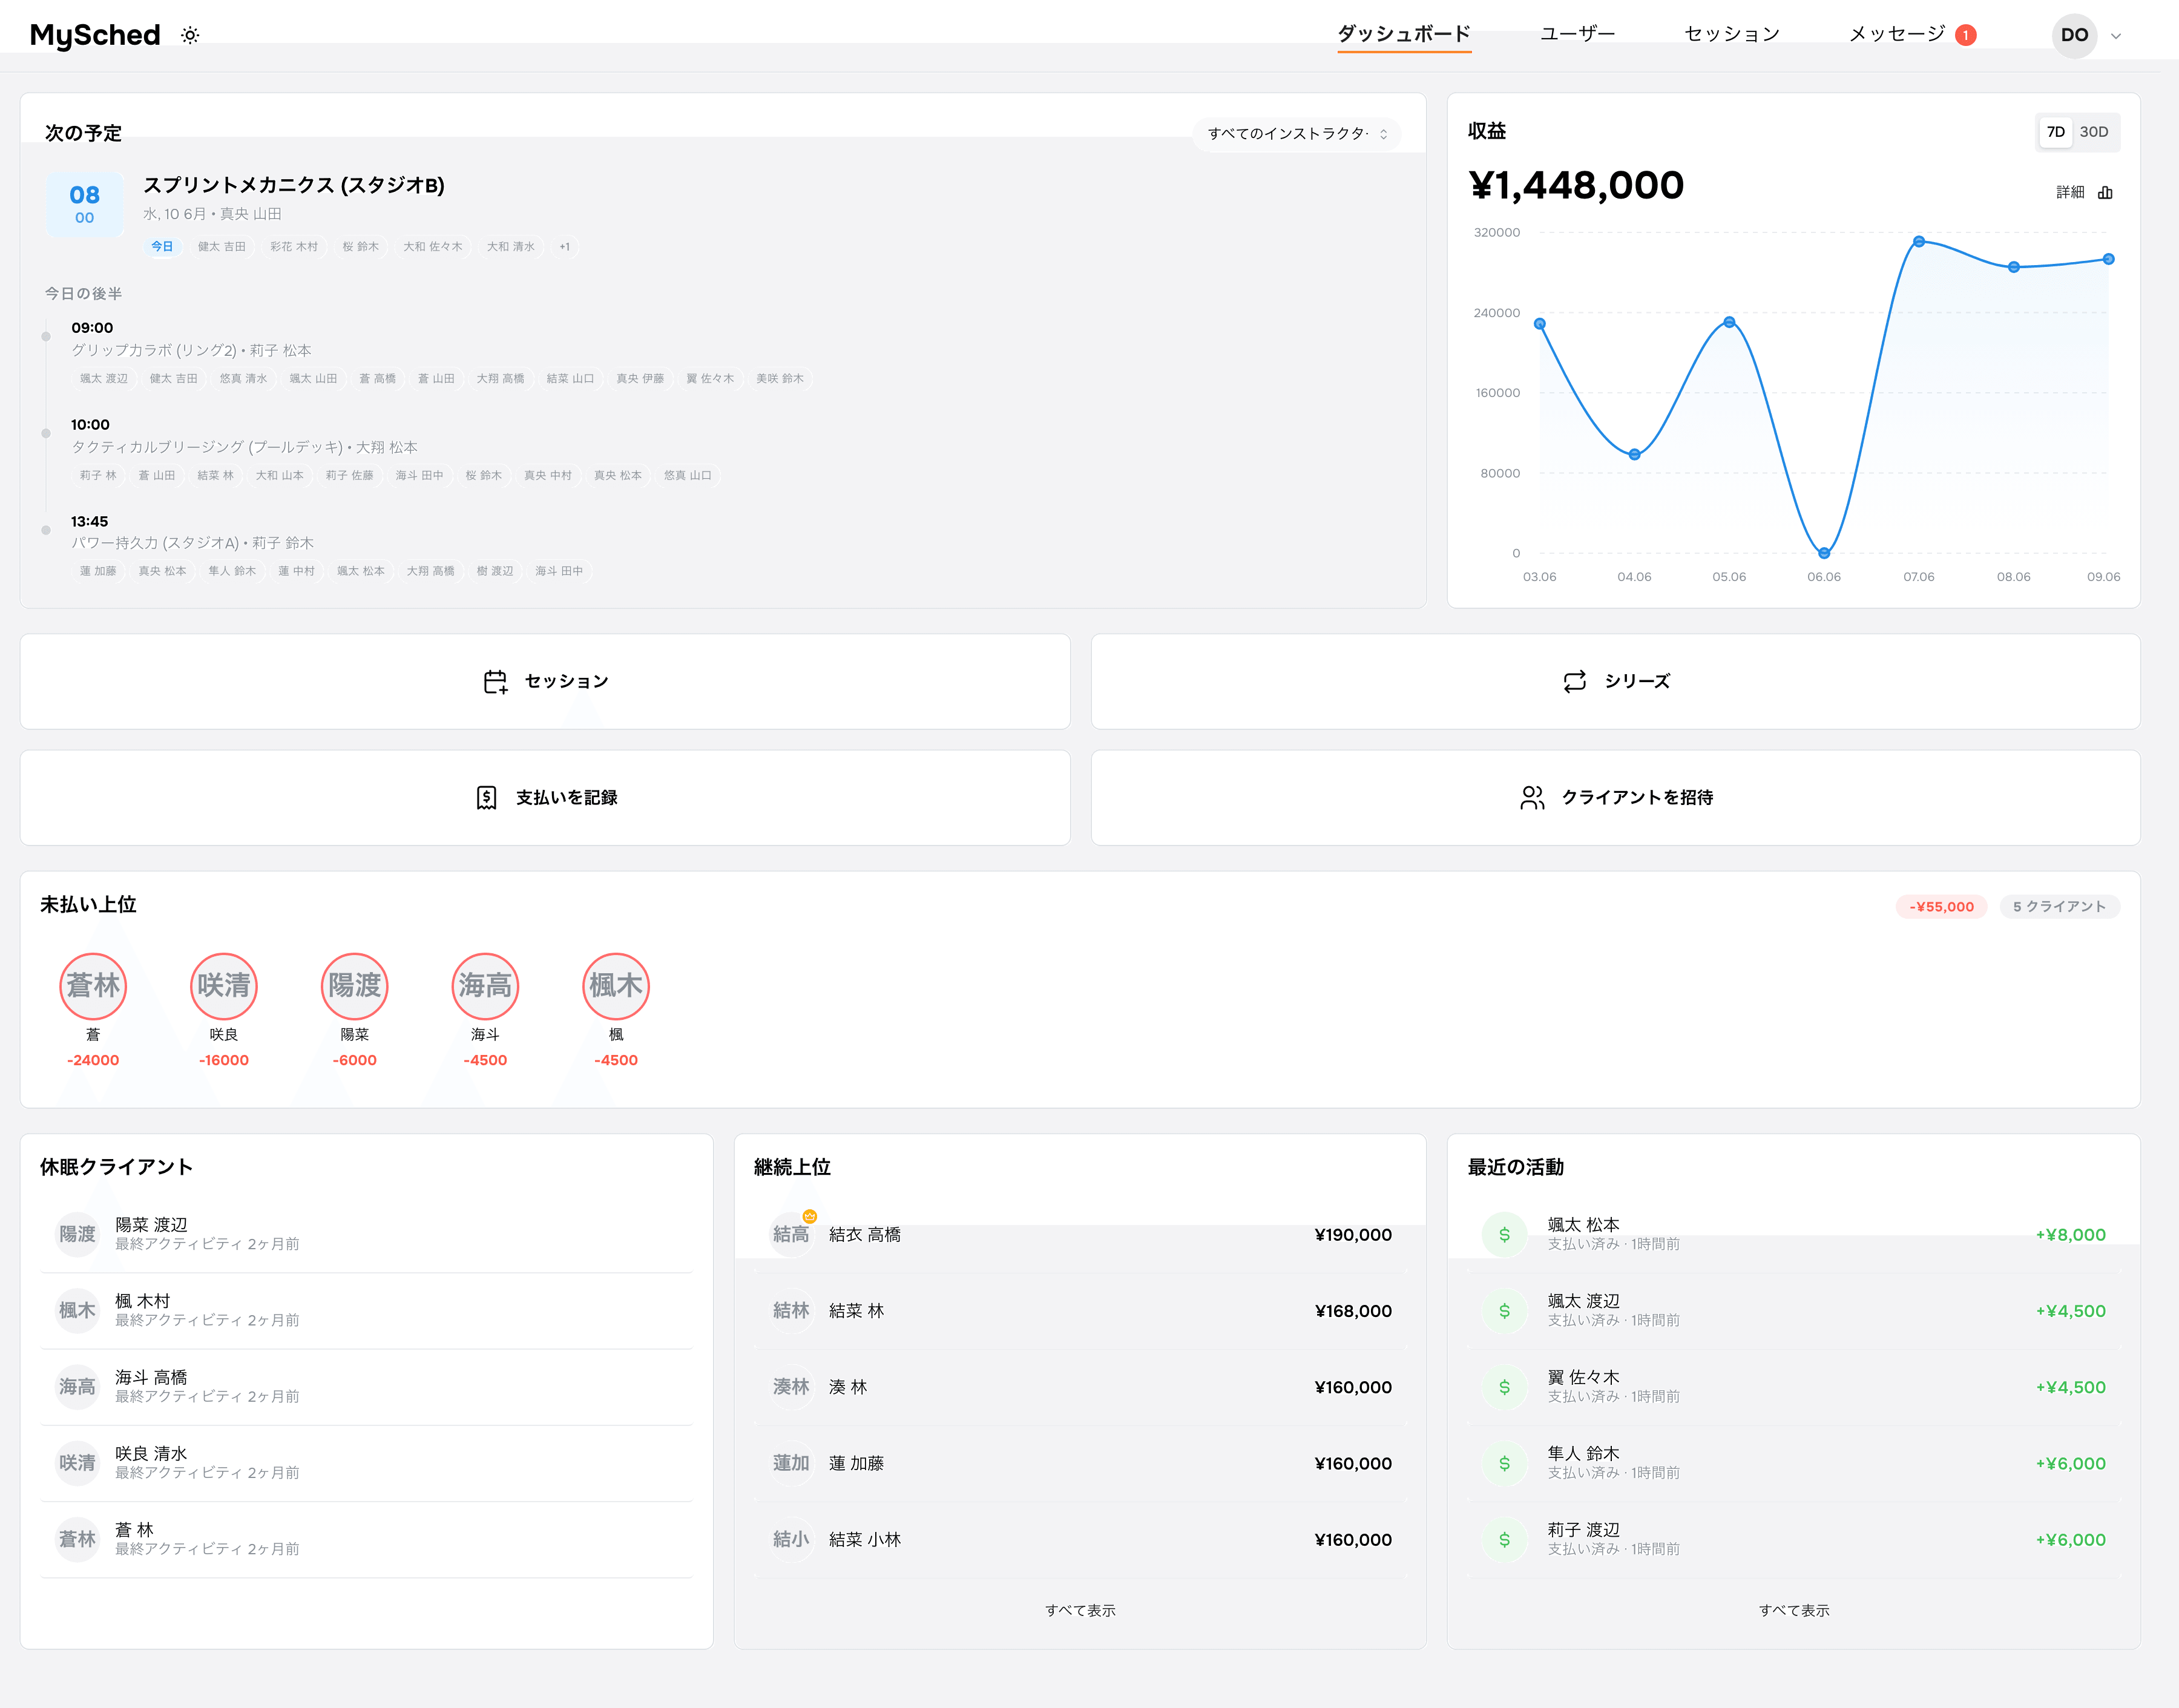This screenshot has width=2179, height=1708.
Task: Open dormant client 蒼 林 row
Action: 367,1539
